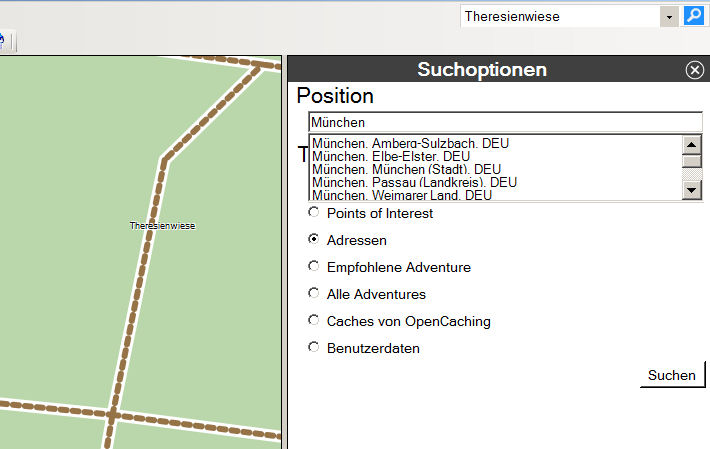The image size is (710, 449).
Task: Select the Adressen radio option
Action: pyautogui.click(x=314, y=240)
